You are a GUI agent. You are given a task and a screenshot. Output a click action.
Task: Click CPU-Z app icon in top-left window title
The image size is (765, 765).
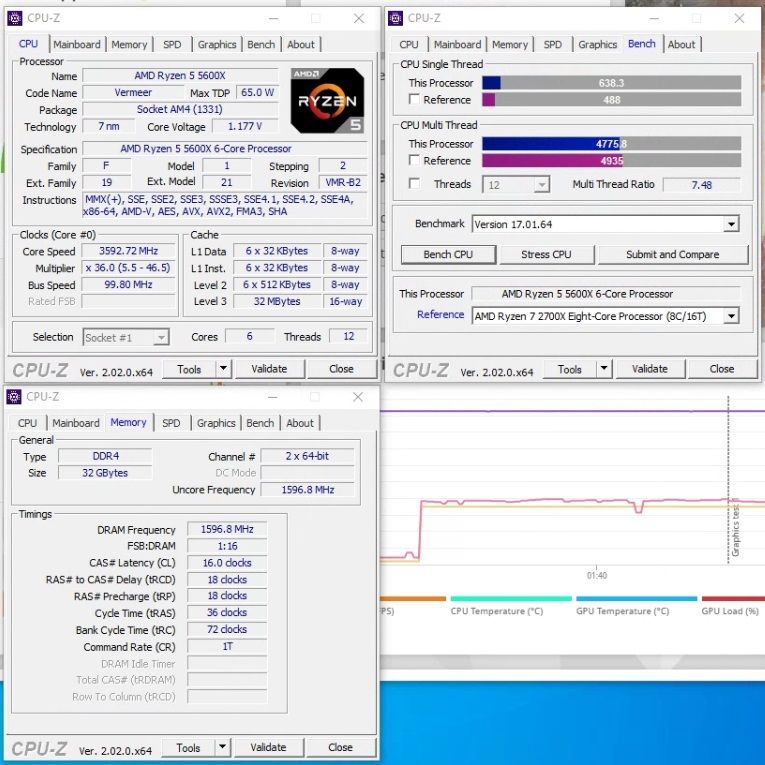coord(15,19)
